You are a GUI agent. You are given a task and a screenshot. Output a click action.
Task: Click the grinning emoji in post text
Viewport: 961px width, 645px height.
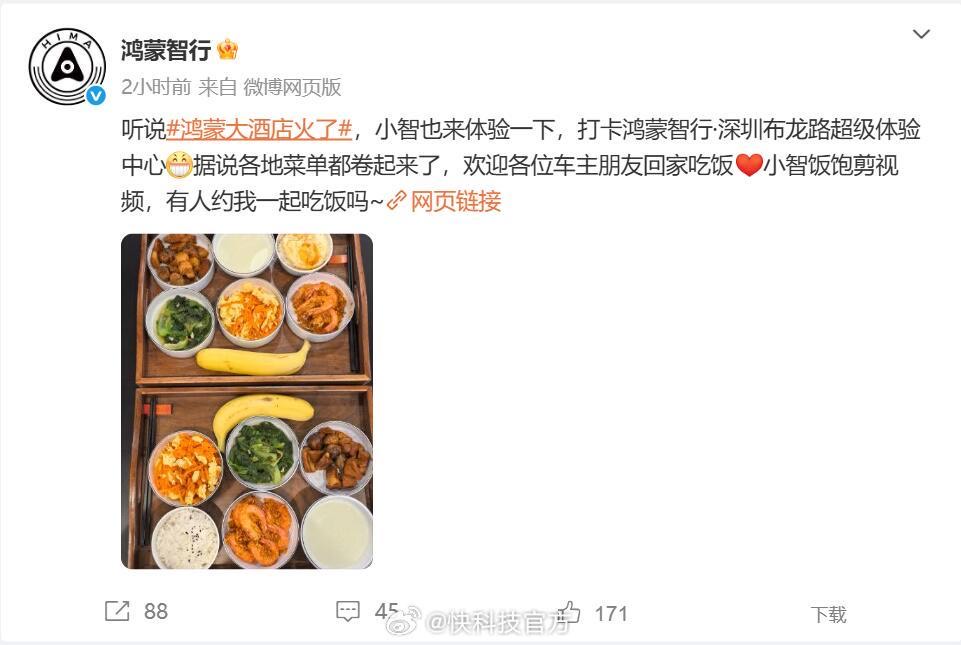click(179, 165)
